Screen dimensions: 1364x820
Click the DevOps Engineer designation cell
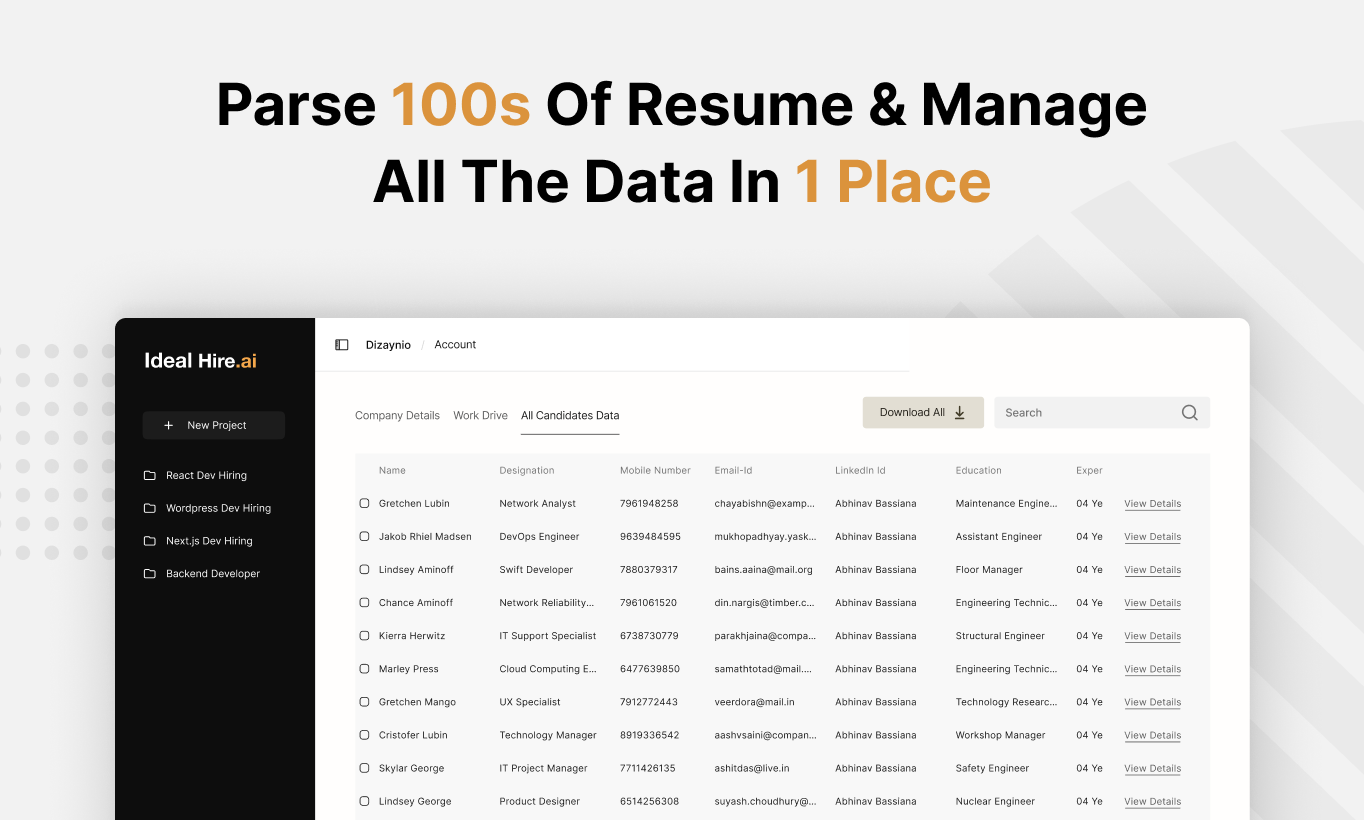coord(540,537)
